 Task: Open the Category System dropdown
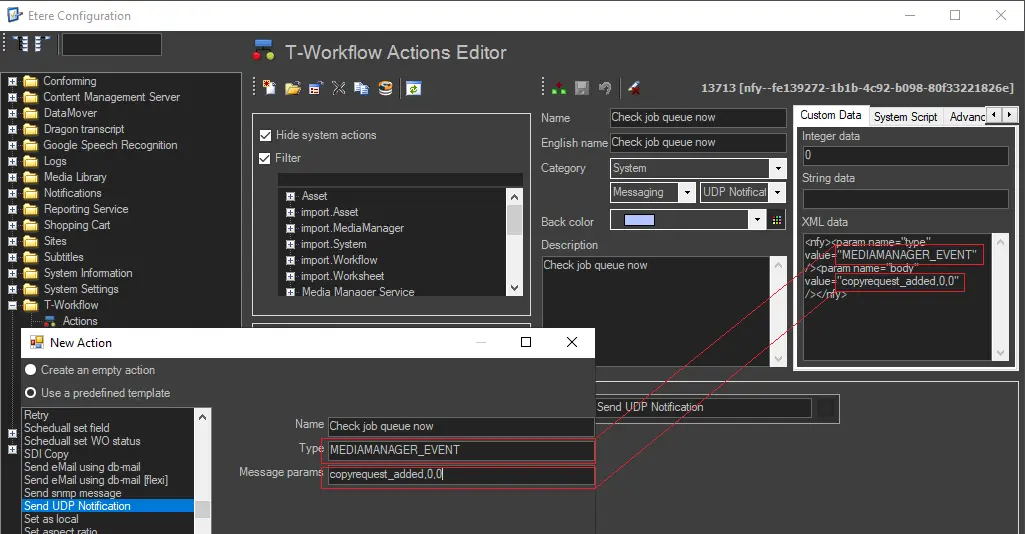(x=777, y=168)
